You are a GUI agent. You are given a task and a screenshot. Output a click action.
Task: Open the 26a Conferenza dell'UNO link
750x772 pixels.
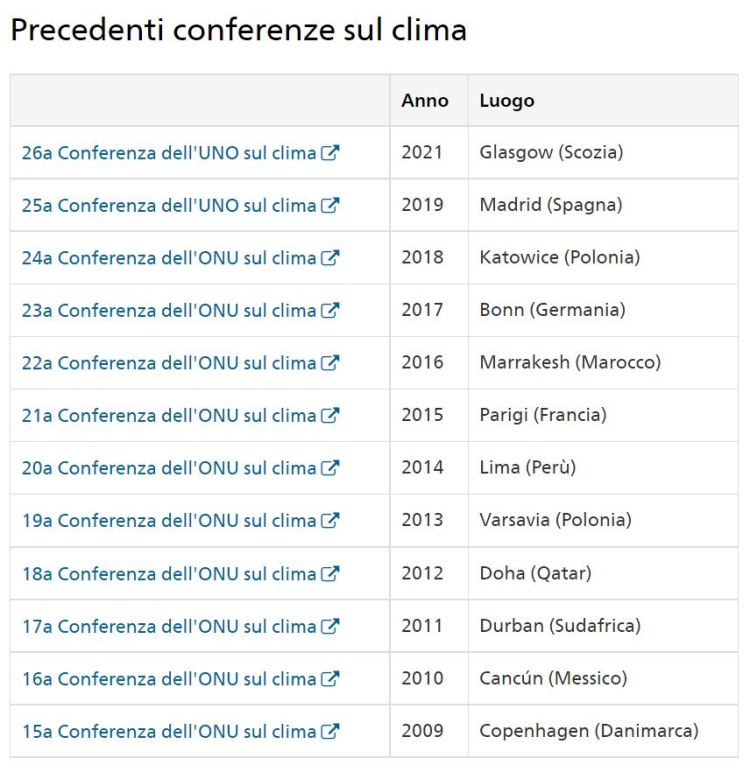pyautogui.click(x=168, y=154)
